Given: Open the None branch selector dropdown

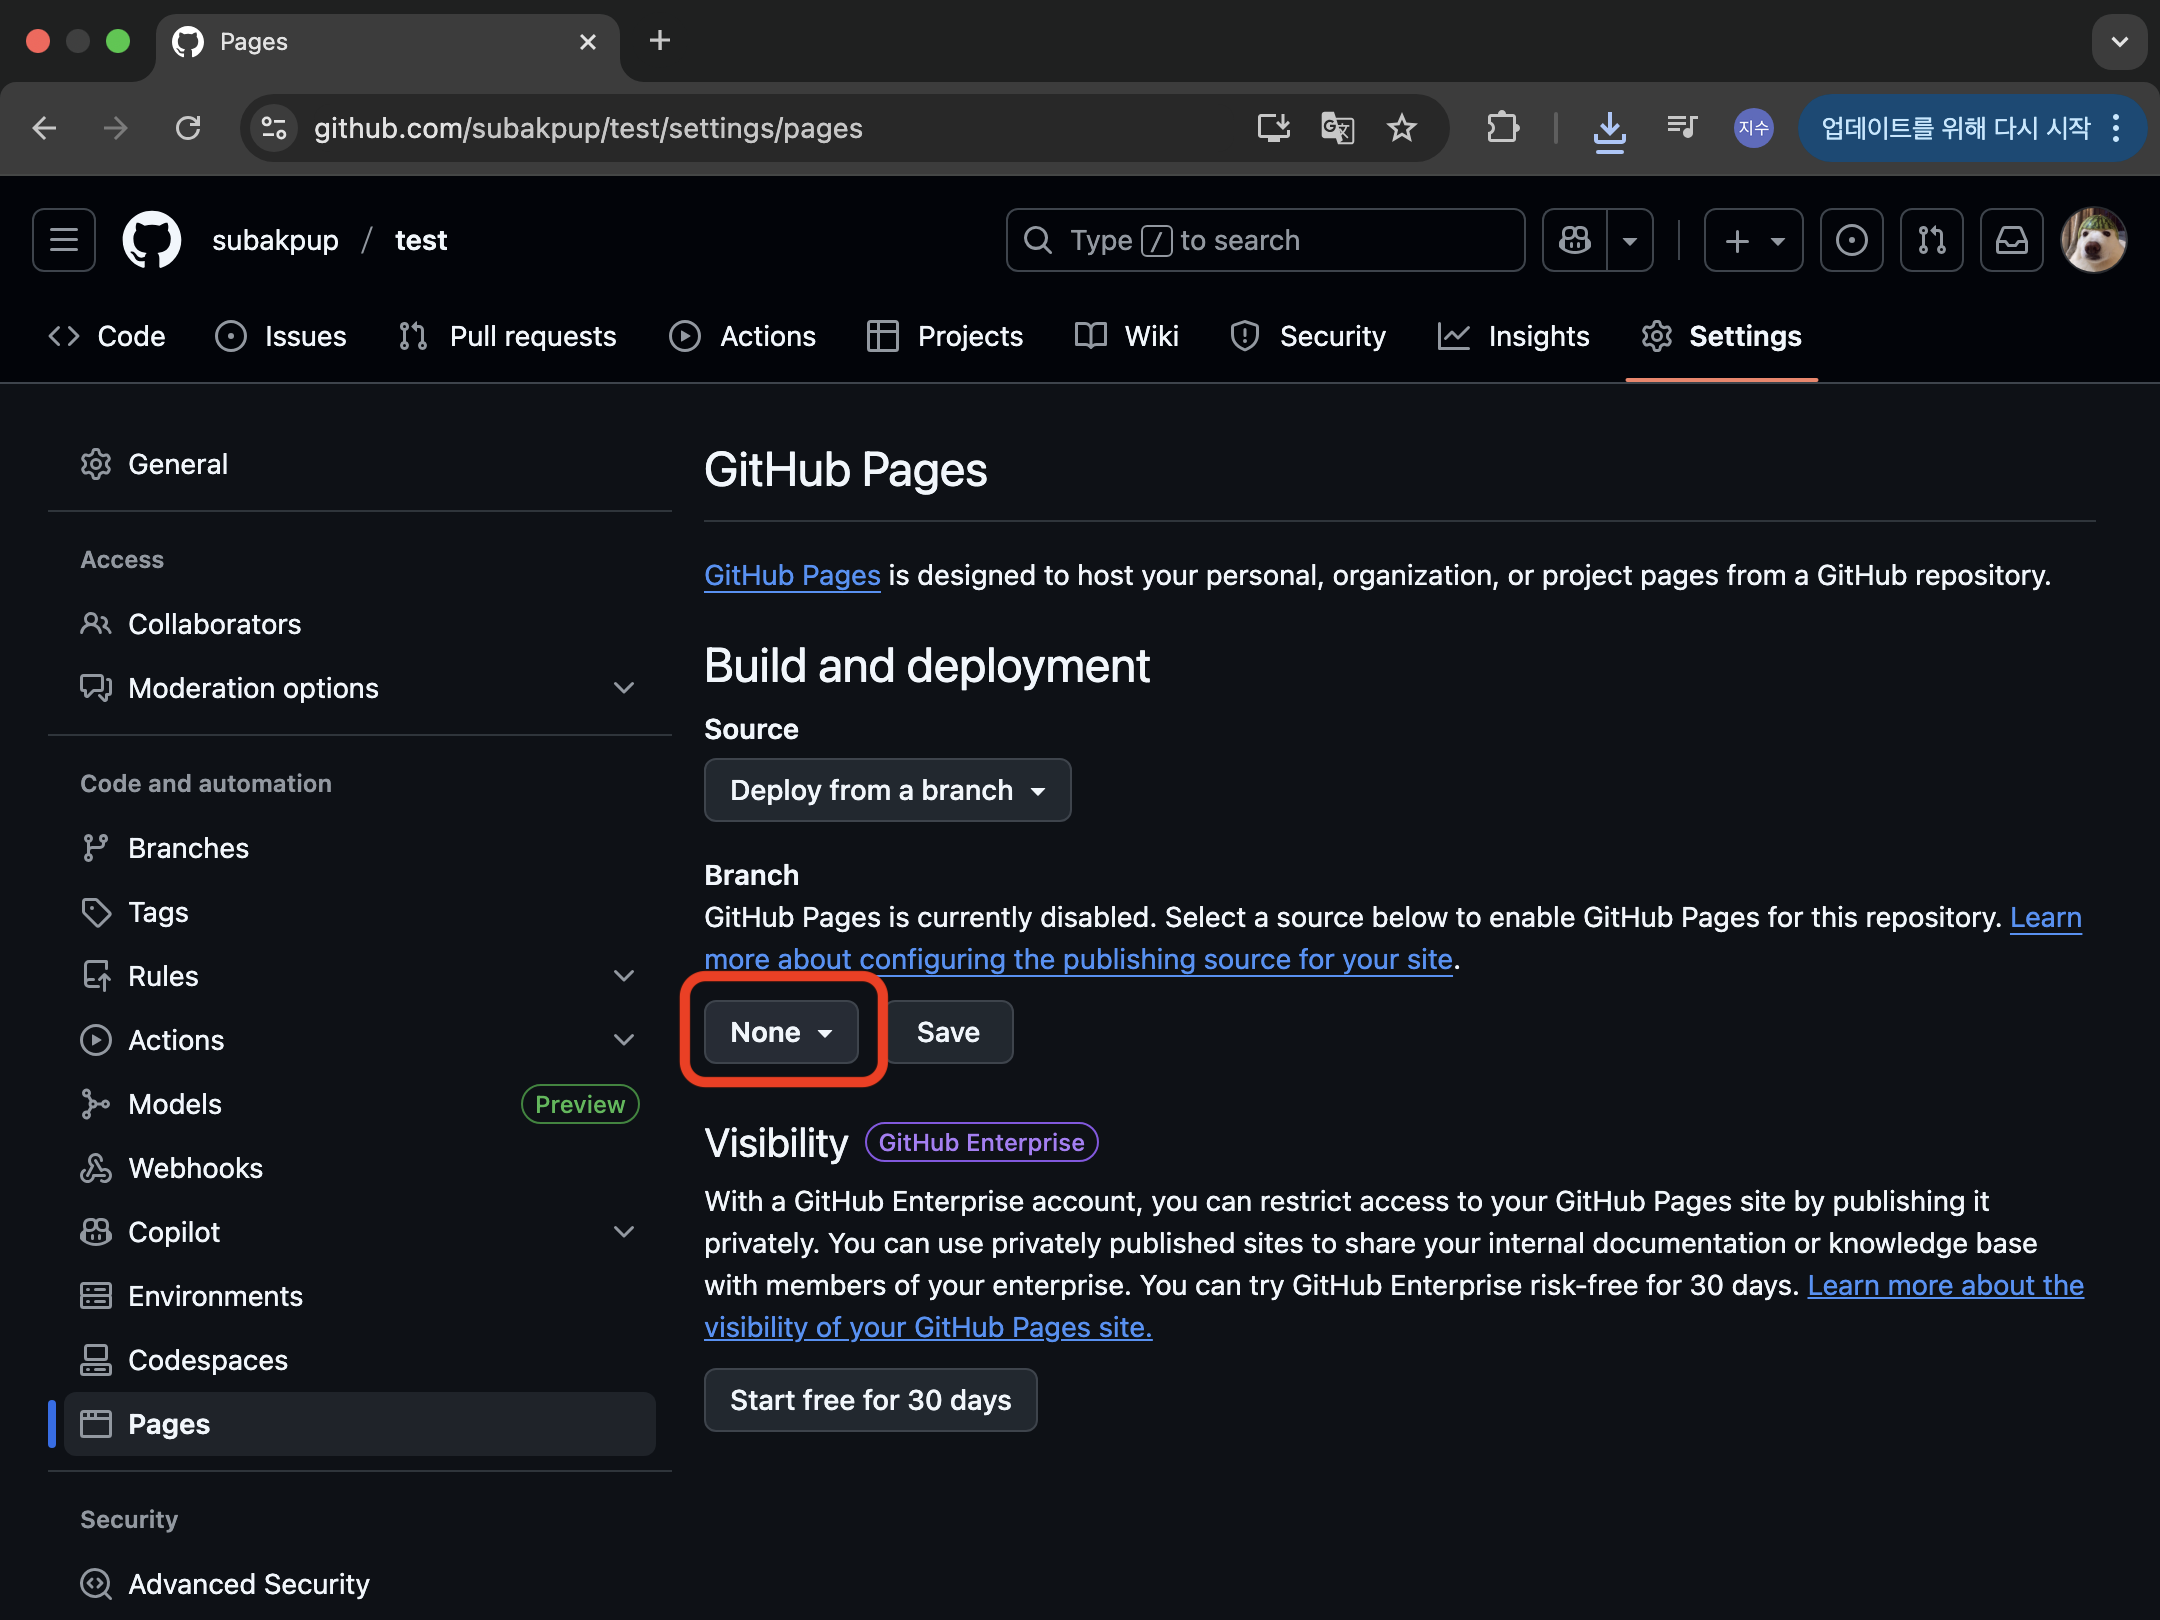Looking at the screenshot, I should [x=781, y=1032].
